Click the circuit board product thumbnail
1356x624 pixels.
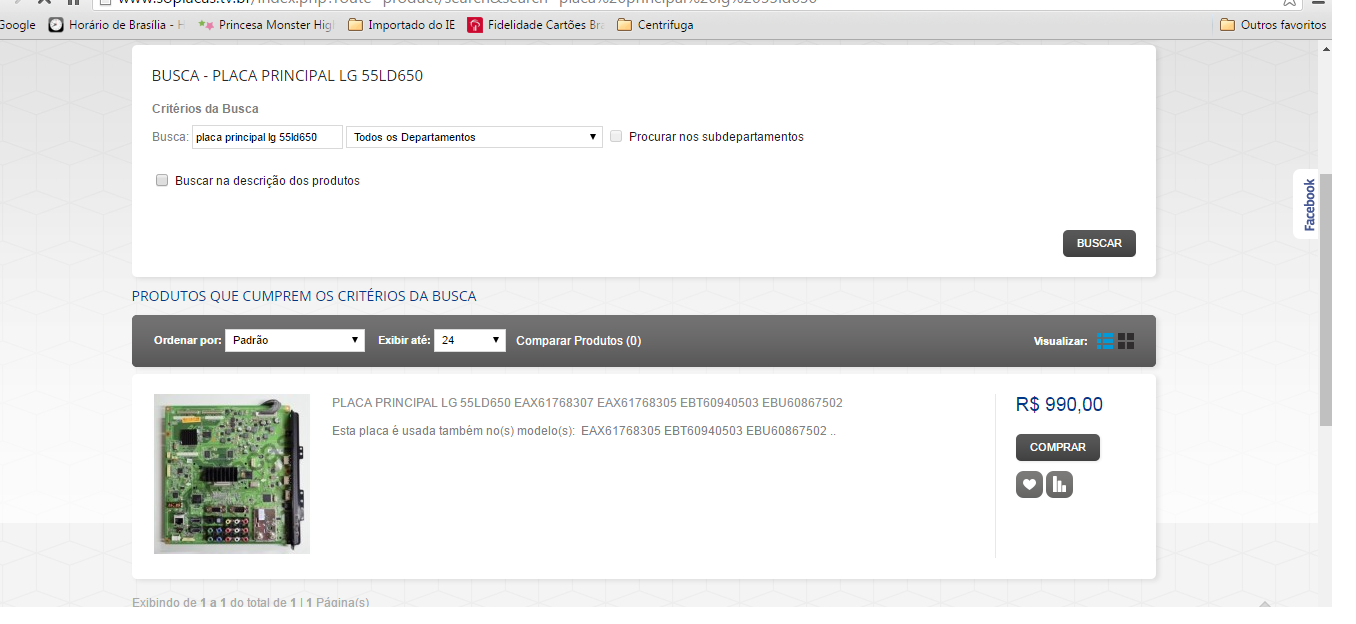click(x=232, y=474)
